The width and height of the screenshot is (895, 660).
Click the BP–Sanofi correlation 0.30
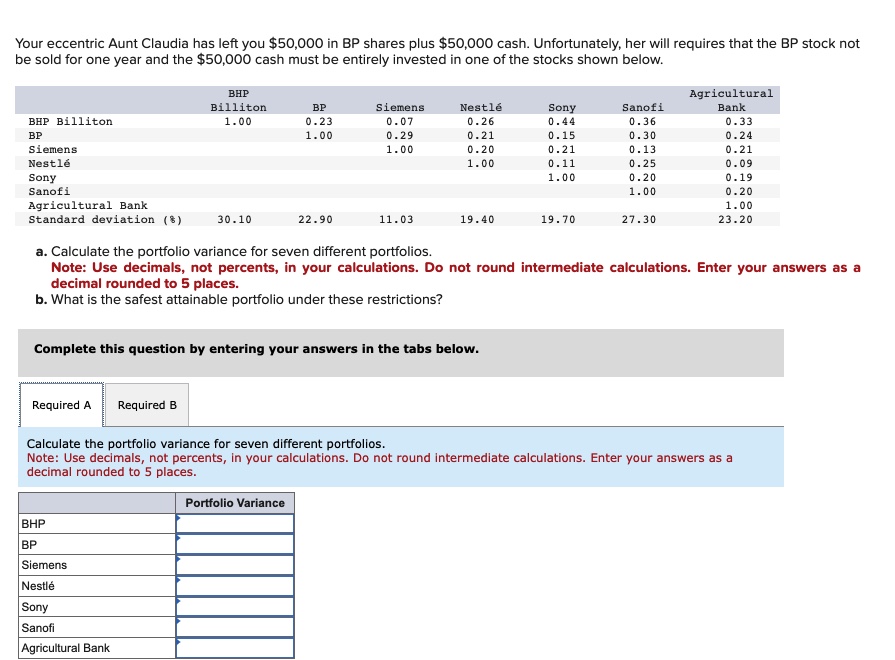click(x=643, y=136)
